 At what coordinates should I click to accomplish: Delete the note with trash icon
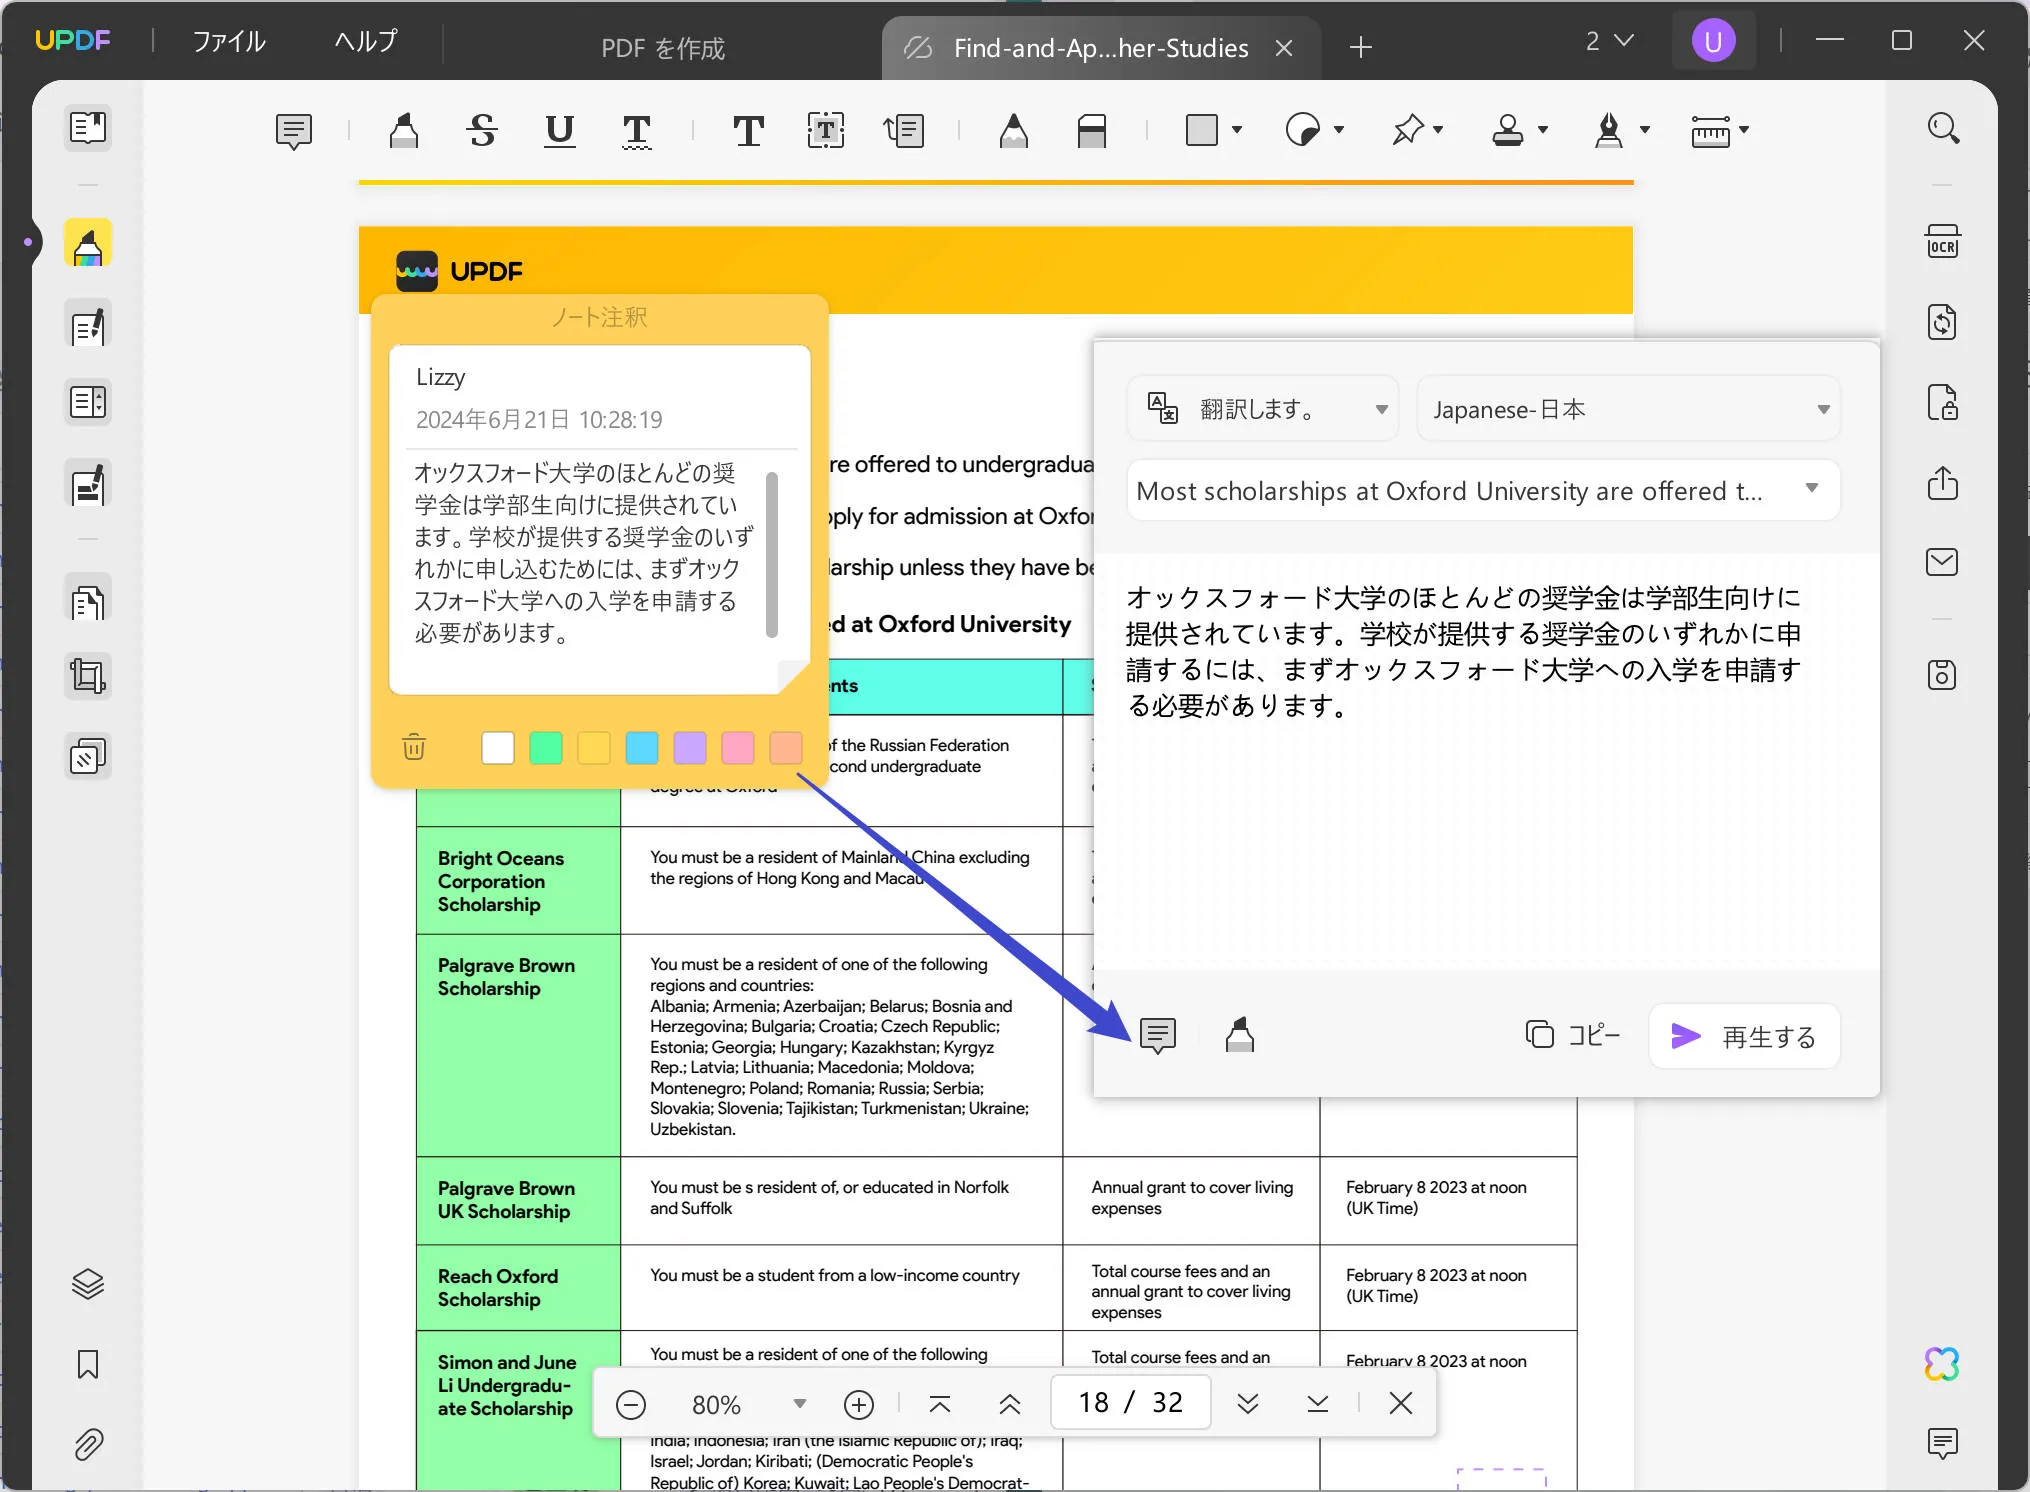(x=414, y=747)
